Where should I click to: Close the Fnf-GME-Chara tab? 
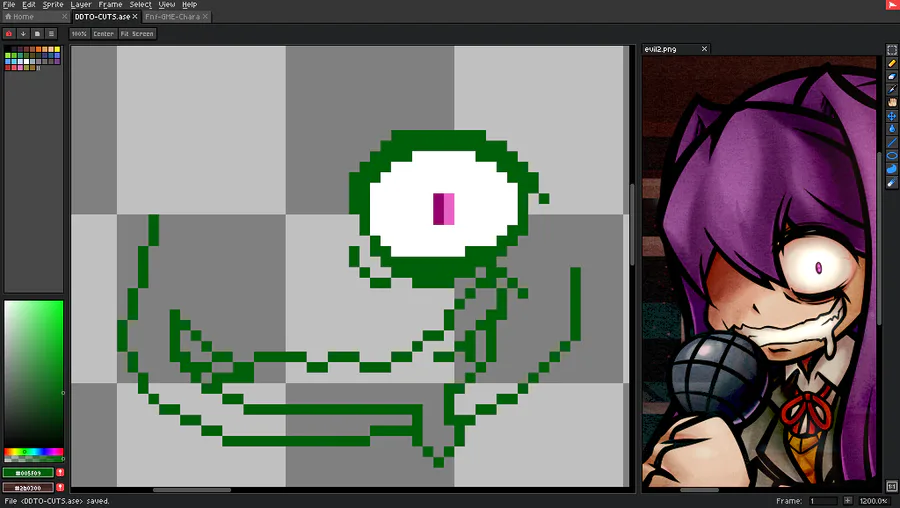point(205,17)
